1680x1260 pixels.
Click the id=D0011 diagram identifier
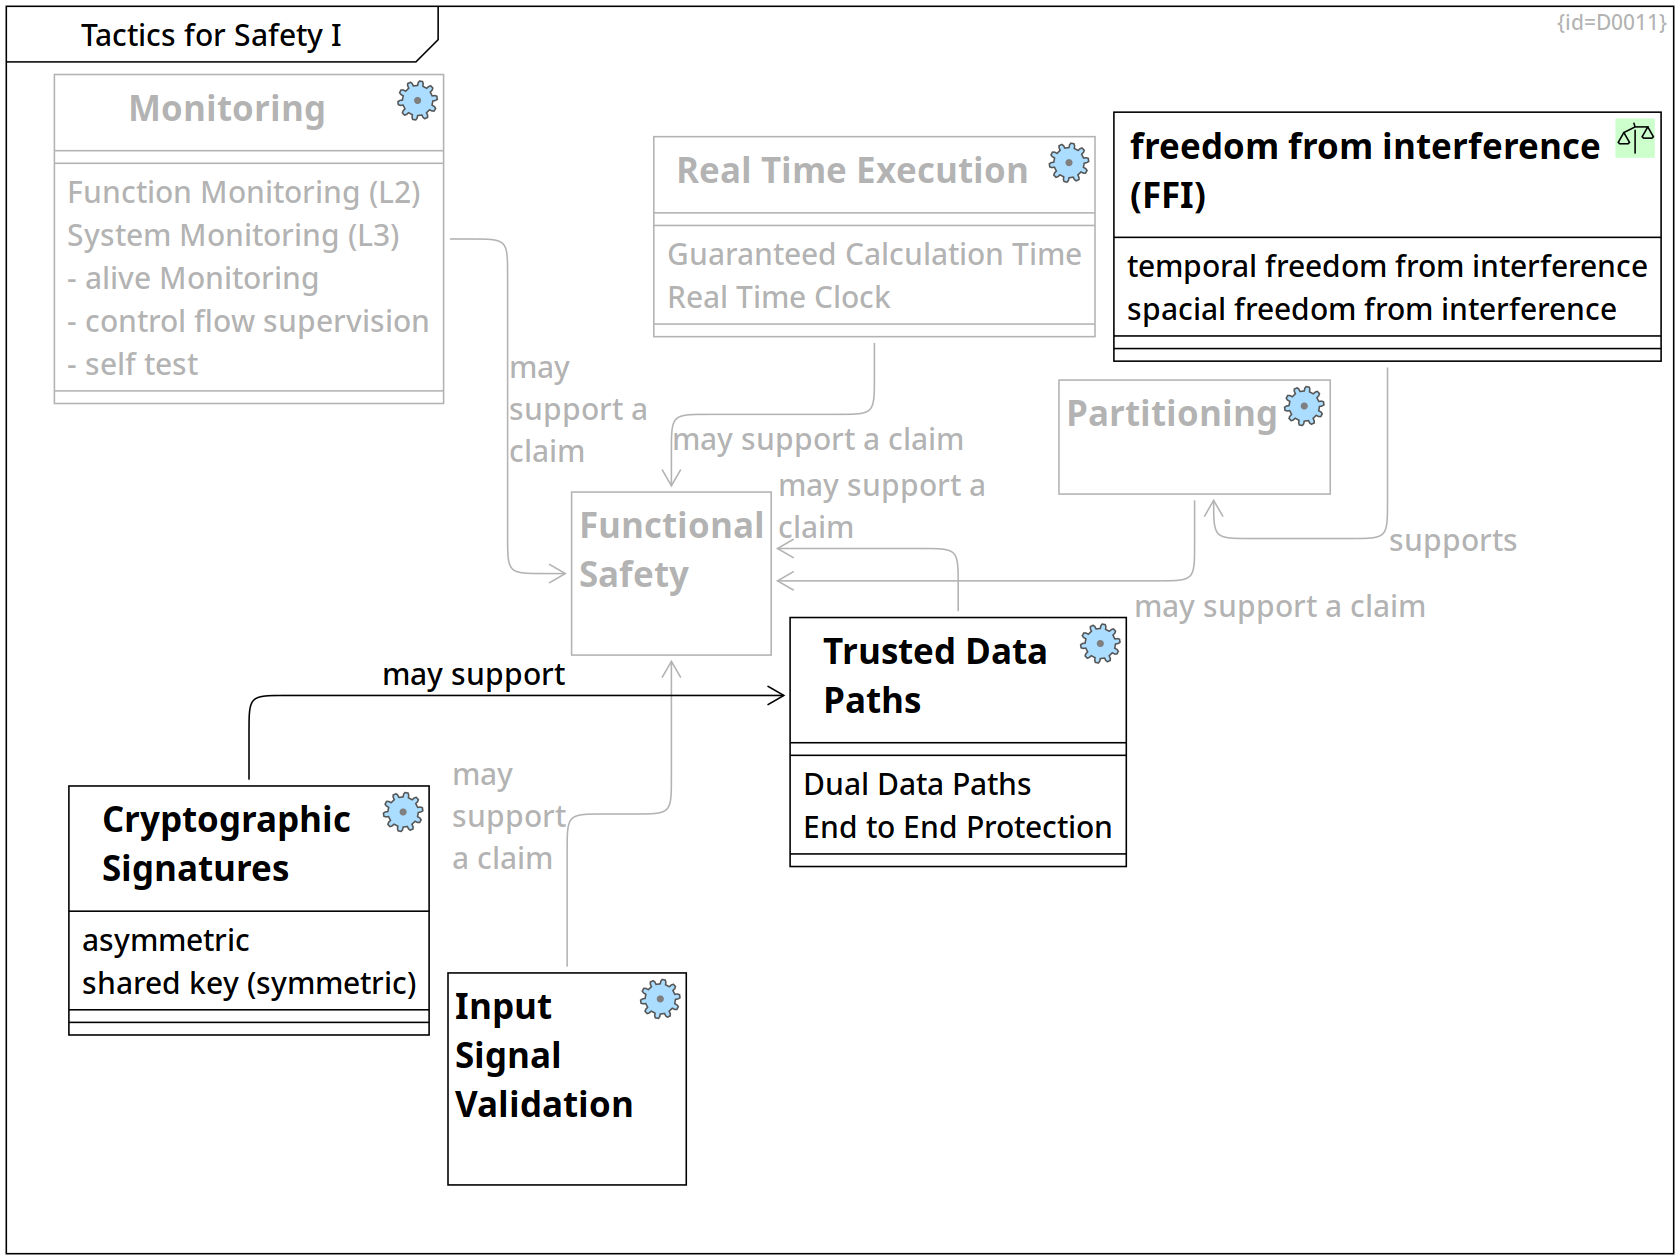click(x=1610, y=22)
